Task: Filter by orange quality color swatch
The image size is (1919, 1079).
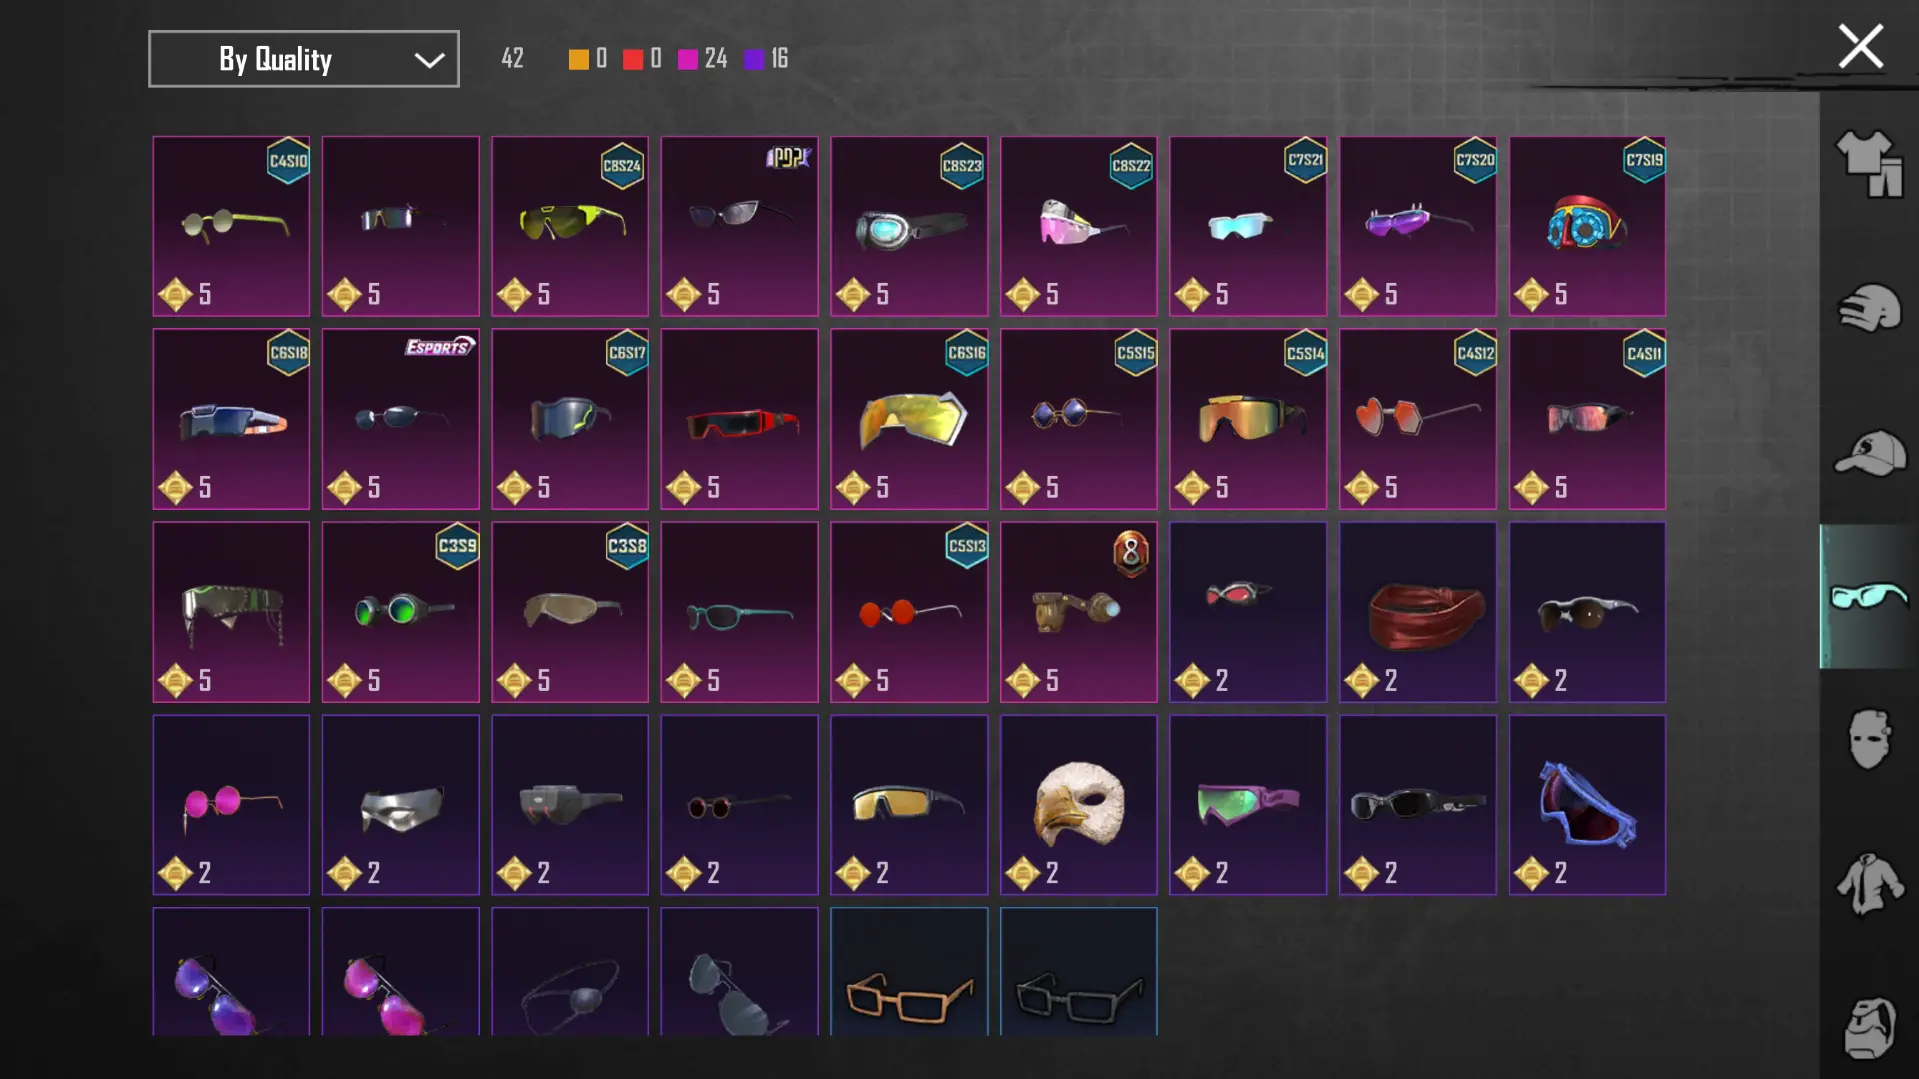Action: (x=578, y=59)
